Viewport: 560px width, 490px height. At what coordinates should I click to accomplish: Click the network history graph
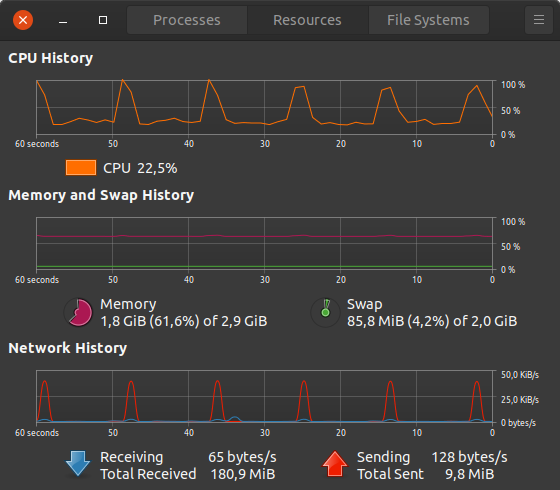tap(264, 396)
